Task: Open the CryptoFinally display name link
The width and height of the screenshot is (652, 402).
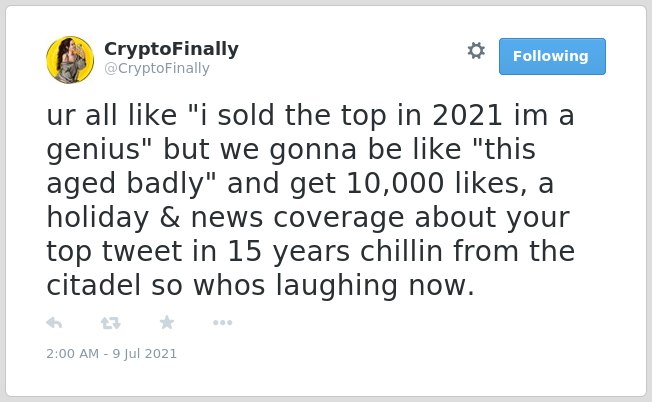Action: [x=171, y=49]
